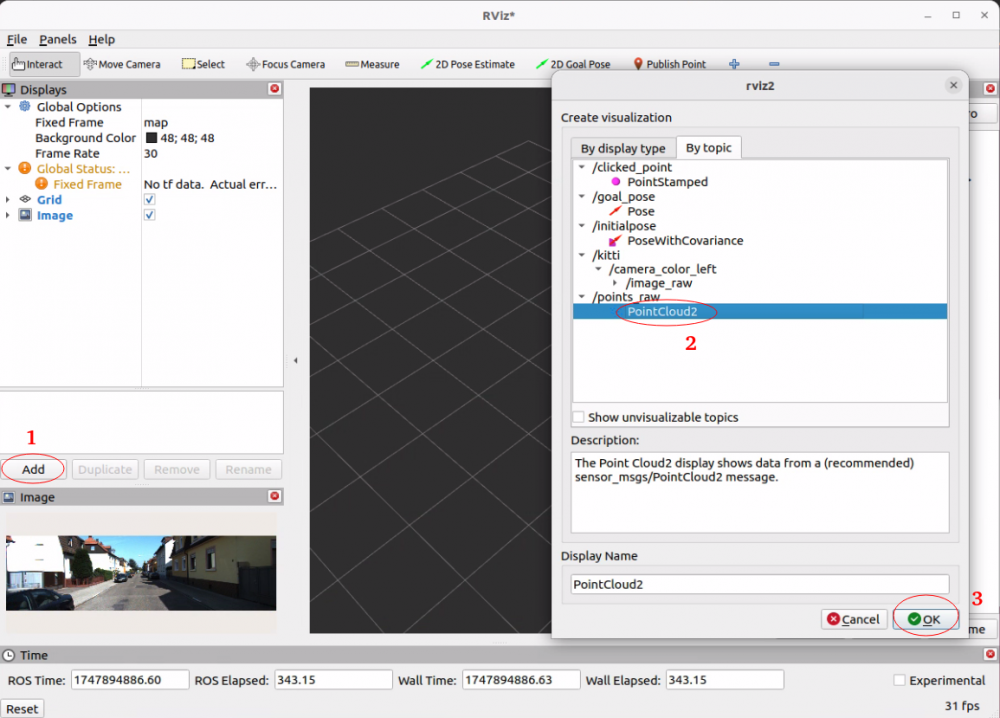This screenshot has width=1000, height=718.
Task: Uncheck the Grid display checkbox
Action: 148,199
